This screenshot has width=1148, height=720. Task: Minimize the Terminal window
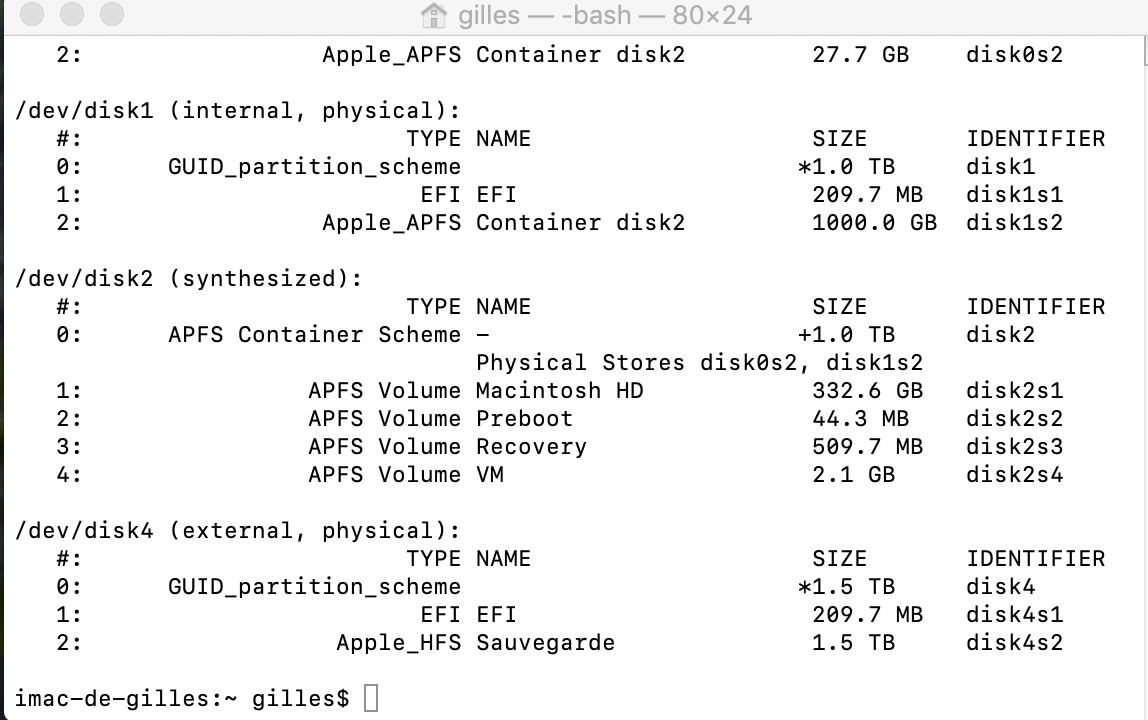pyautogui.click(x=72, y=16)
